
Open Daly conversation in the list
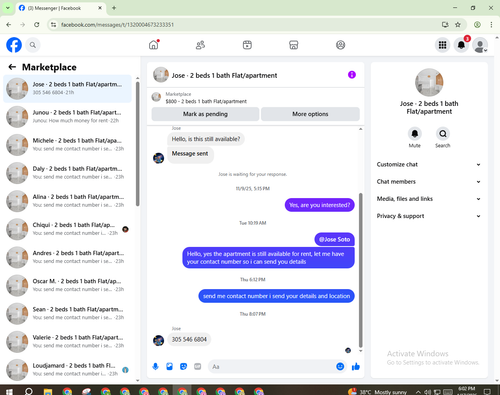tap(67, 173)
